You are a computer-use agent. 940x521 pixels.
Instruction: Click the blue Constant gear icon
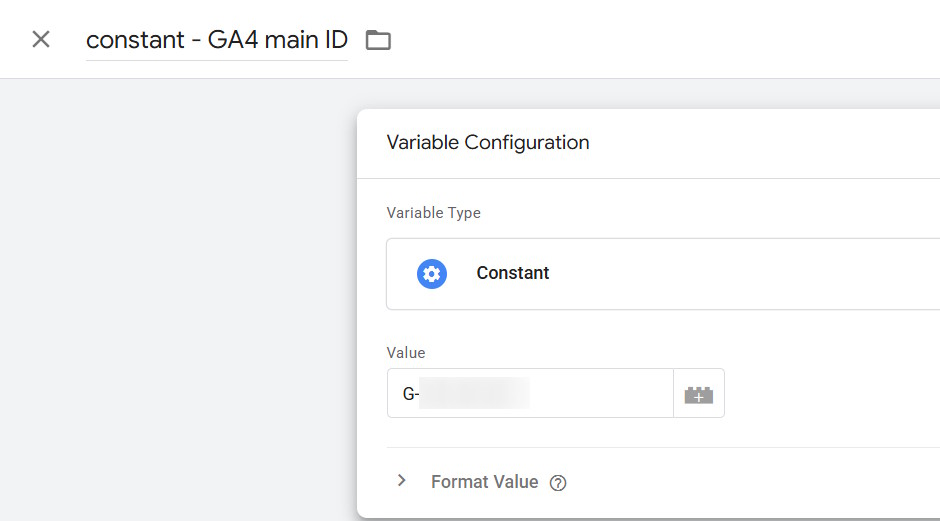pyautogui.click(x=432, y=274)
